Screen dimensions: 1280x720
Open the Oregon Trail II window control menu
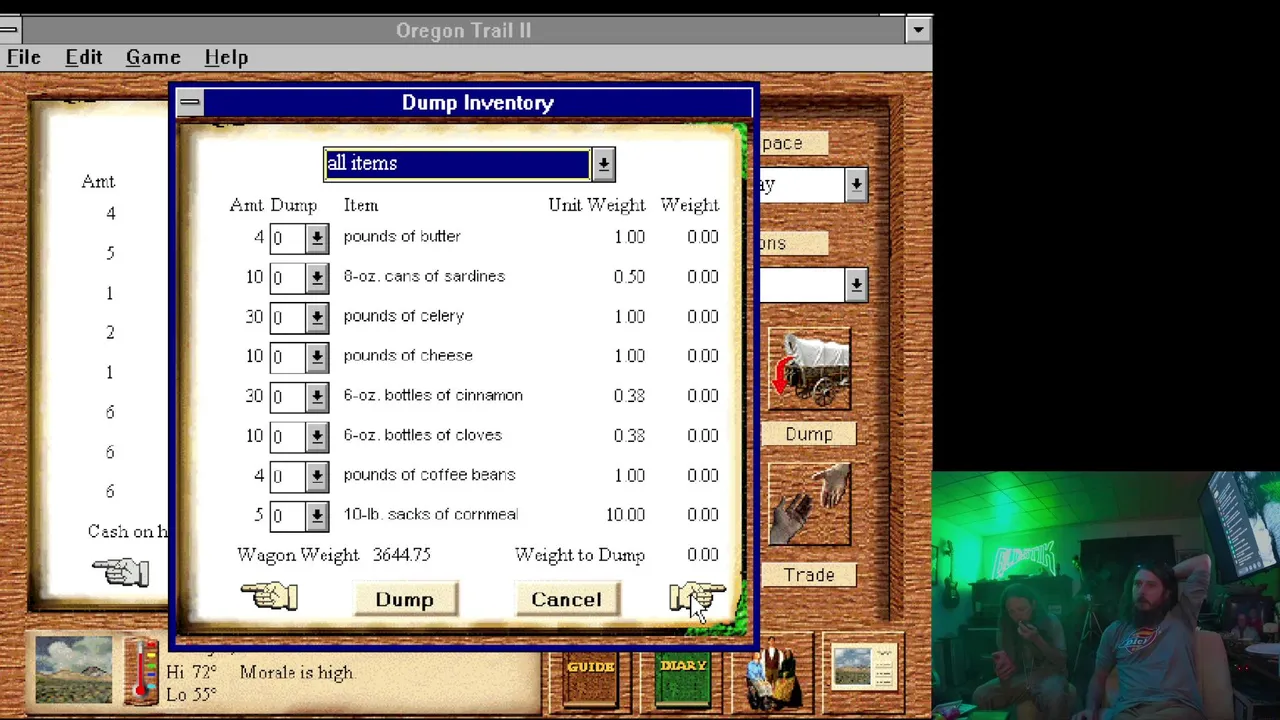[8, 30]
